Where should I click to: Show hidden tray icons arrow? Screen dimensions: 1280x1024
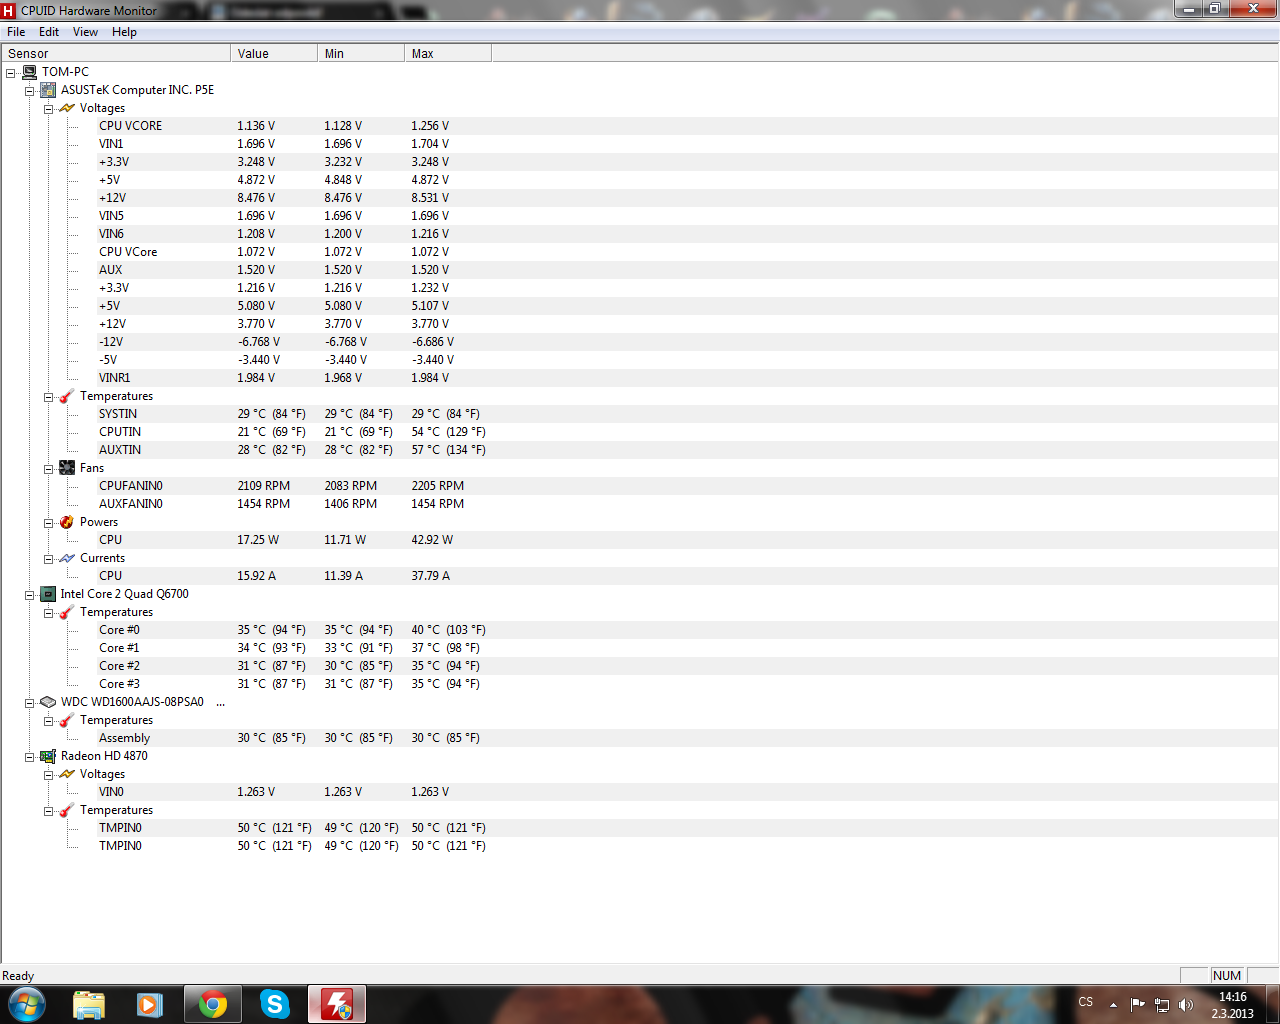click(1113, 1004)
